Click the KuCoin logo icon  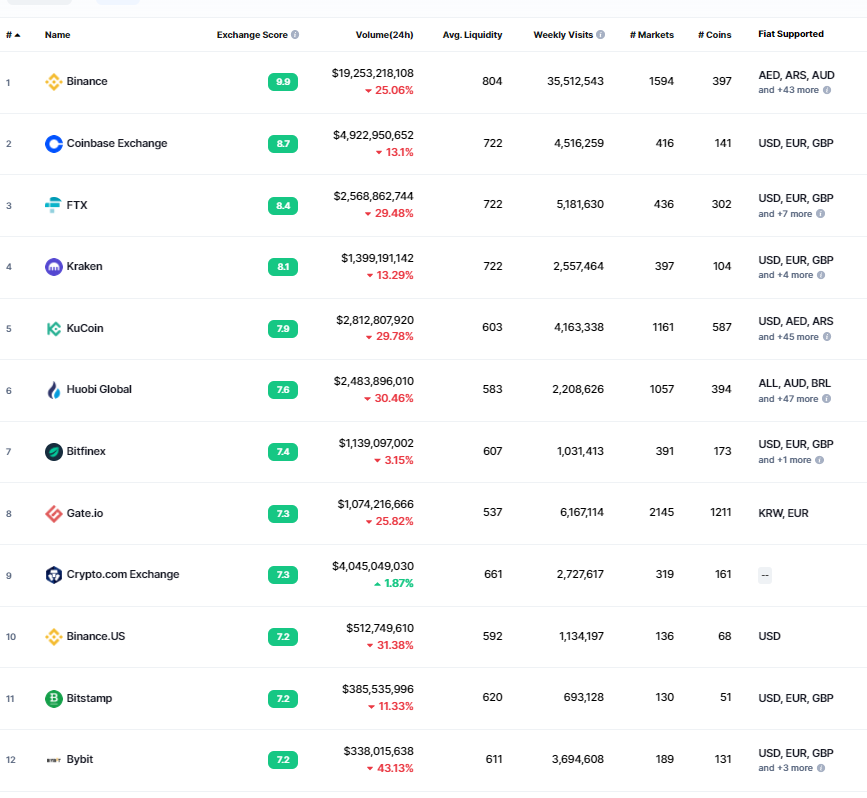pos(54,329)
